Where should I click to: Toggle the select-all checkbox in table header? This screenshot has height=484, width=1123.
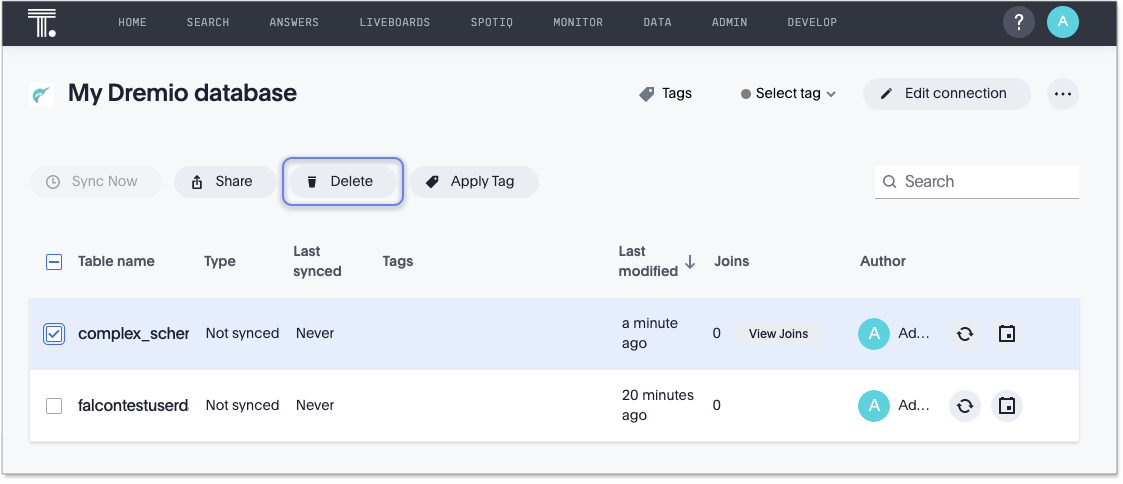[54, 262]
